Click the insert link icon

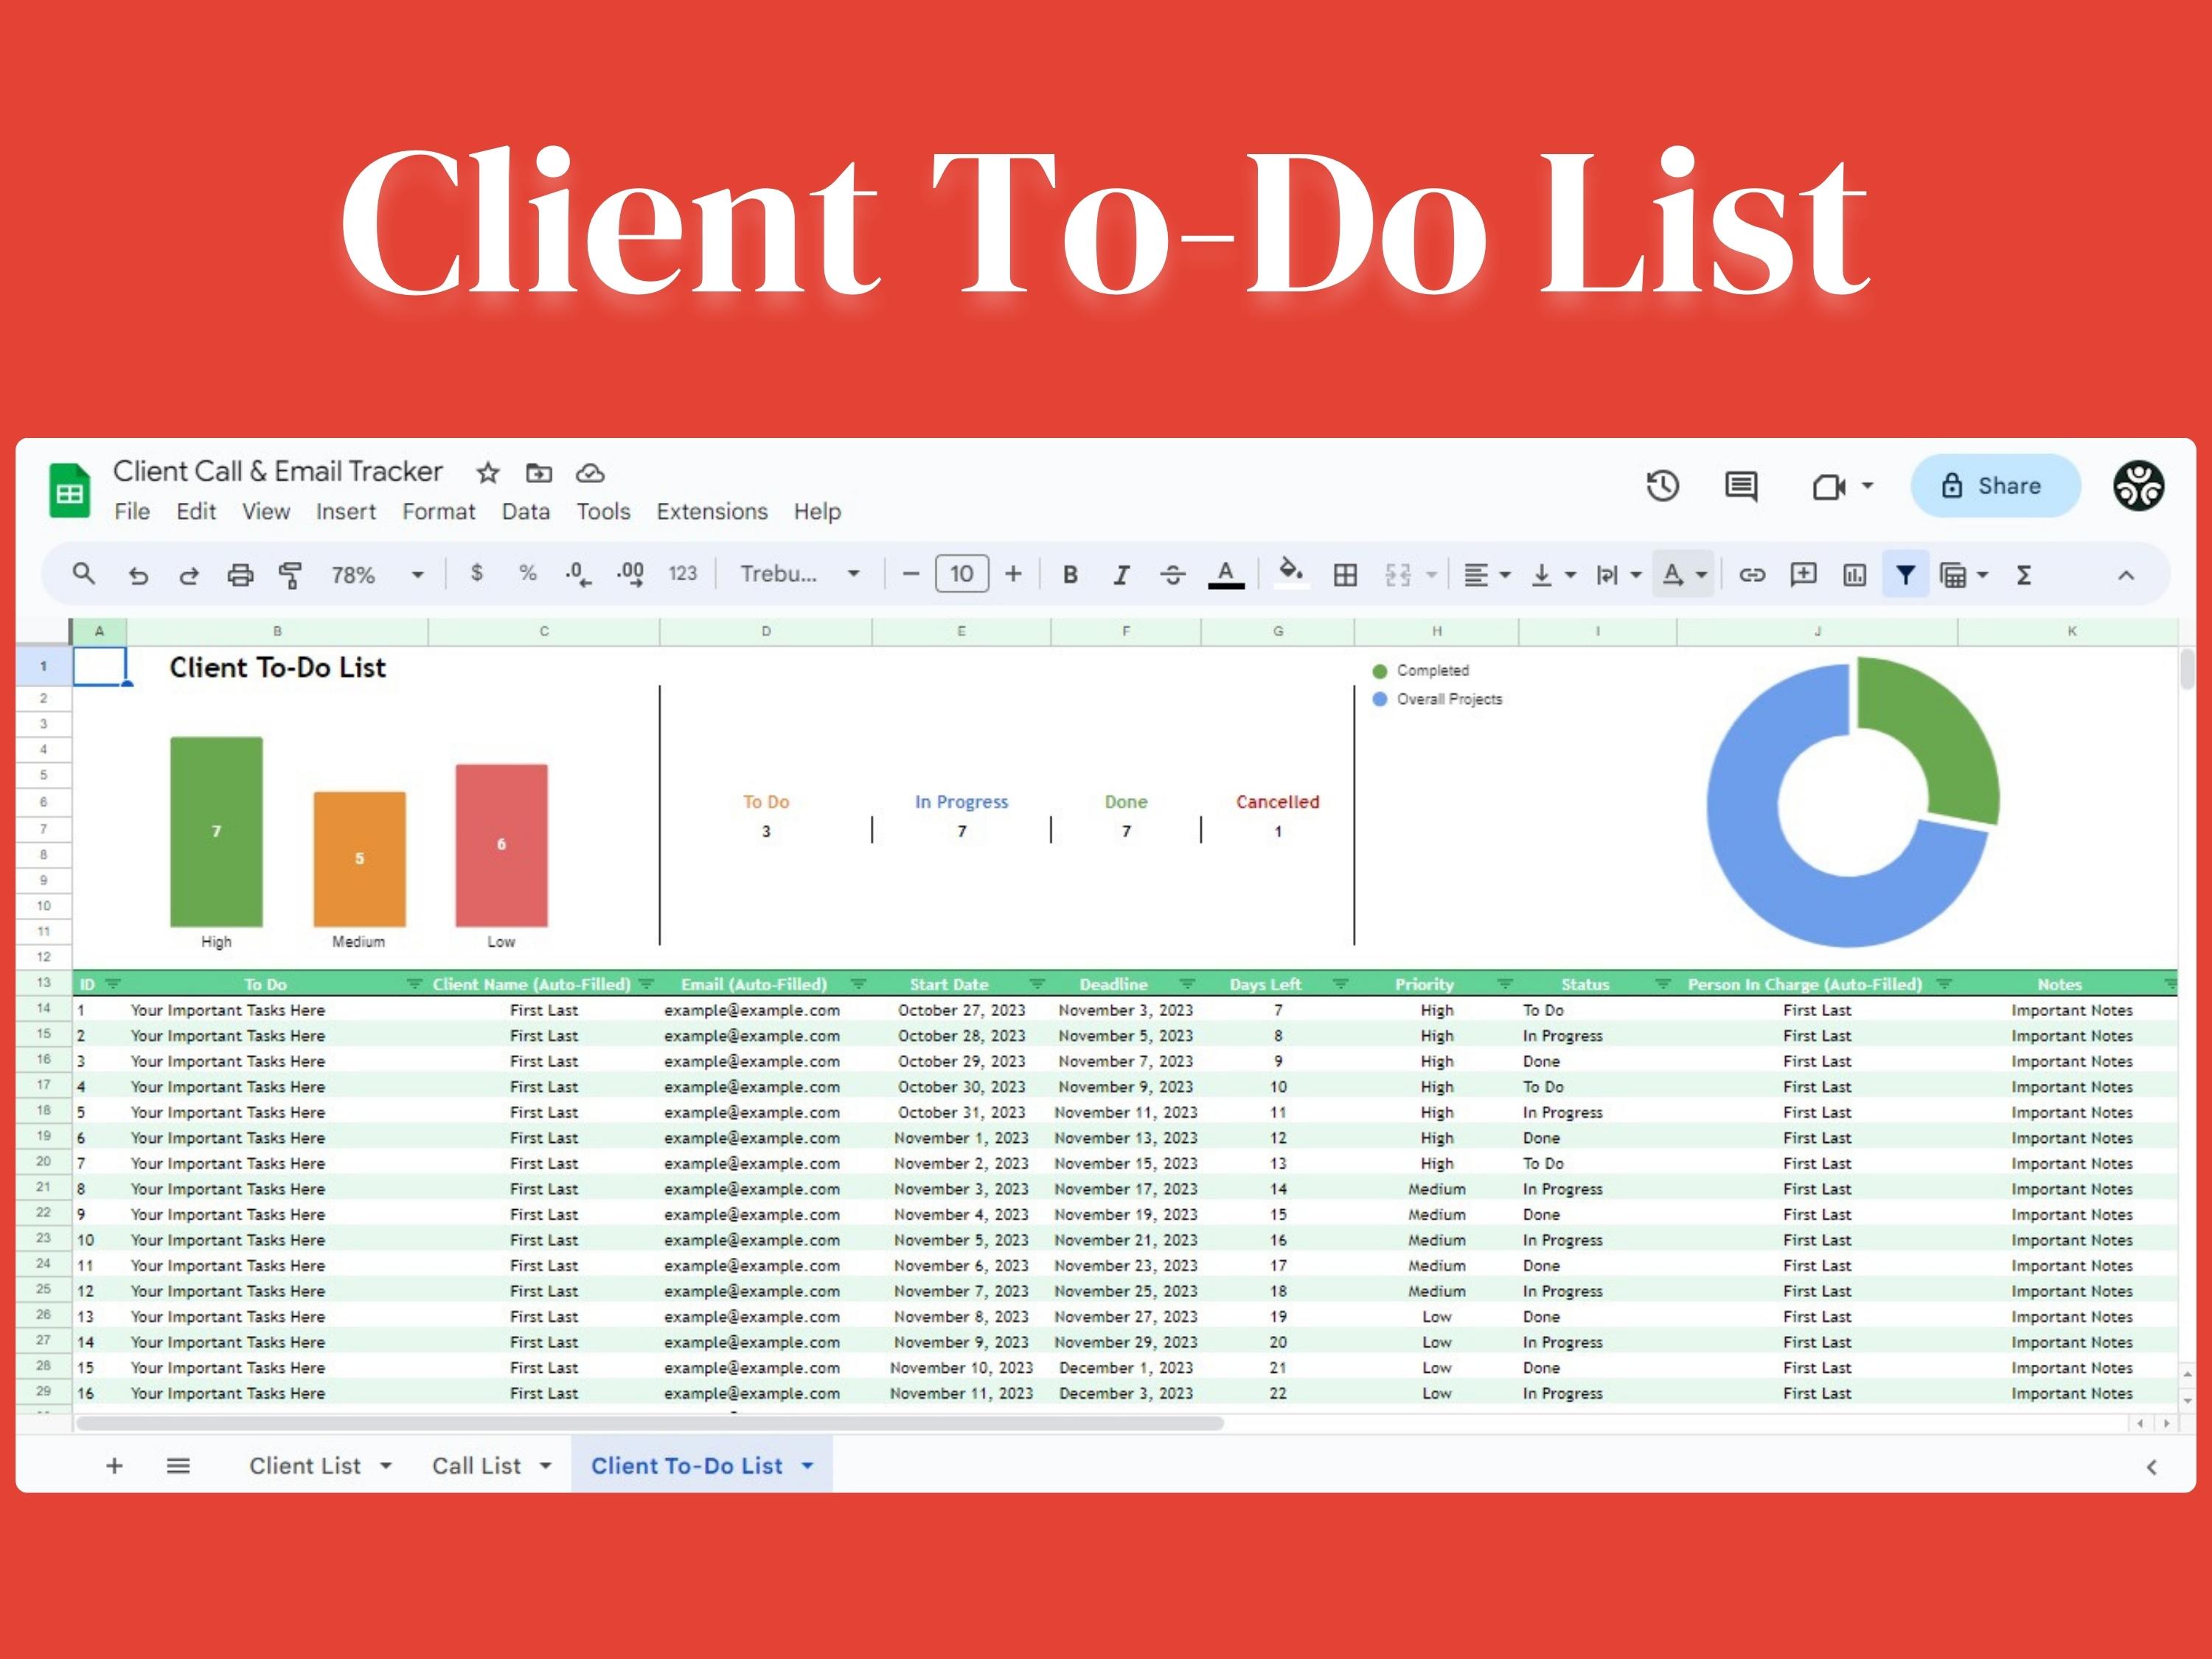(x=1752, y=575)
